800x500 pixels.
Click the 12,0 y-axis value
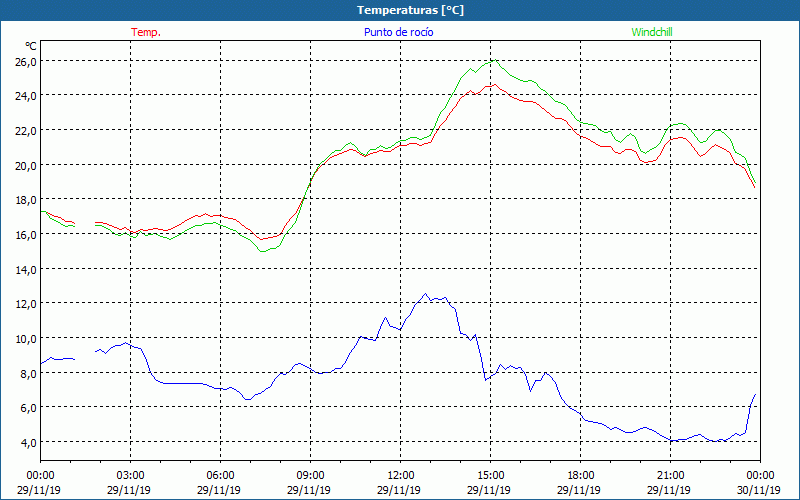click(x=27, y=304)
